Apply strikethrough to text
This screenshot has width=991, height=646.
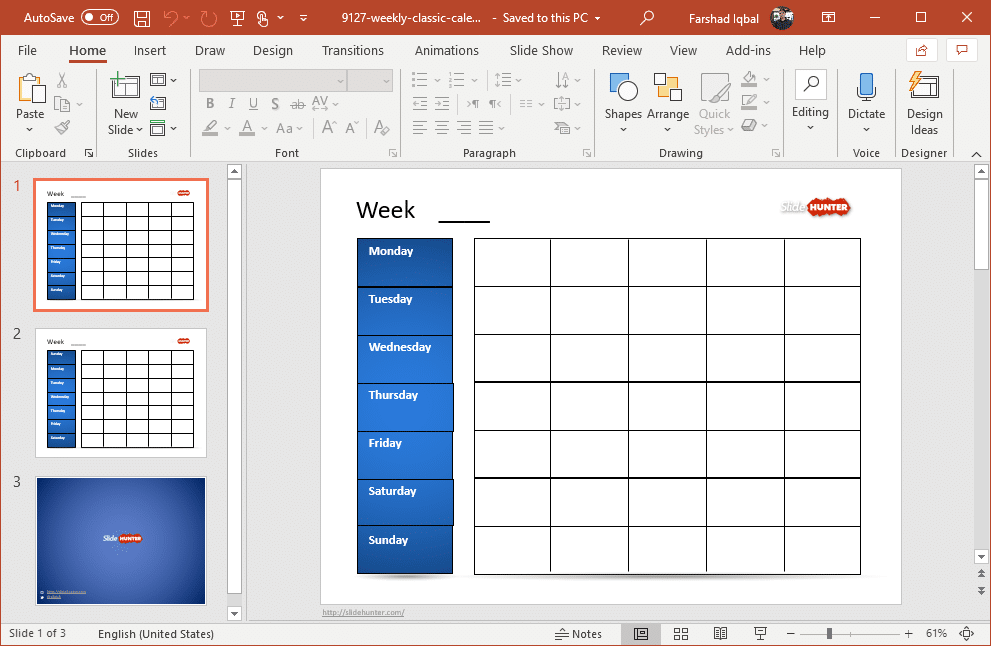(297, 103)
